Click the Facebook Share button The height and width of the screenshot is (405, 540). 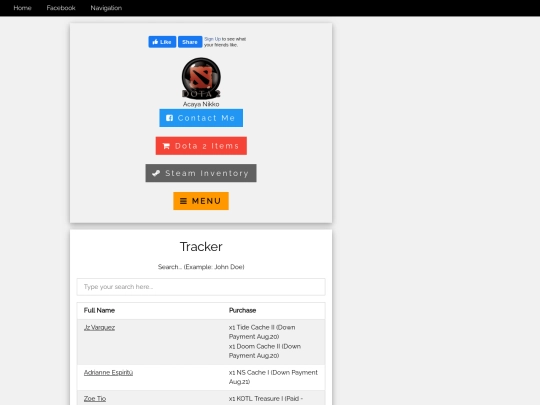(190, 42)
